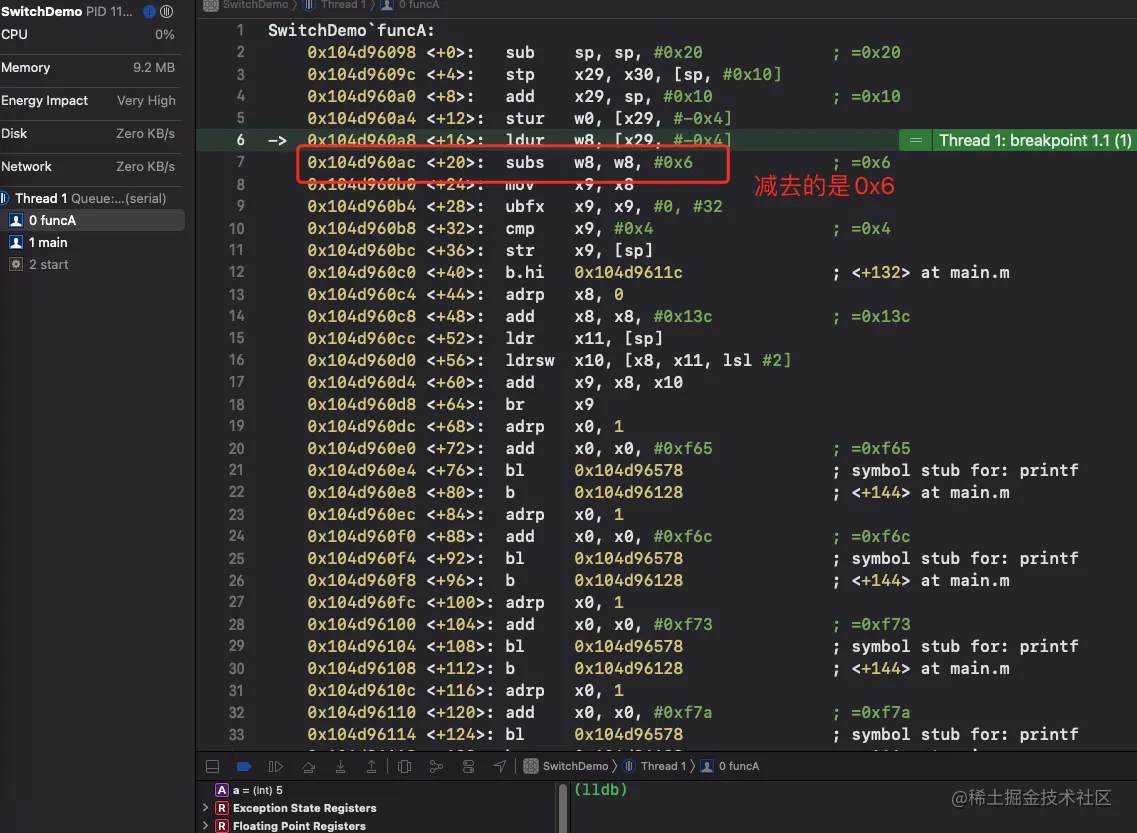
Task: Click the blue info icon beside SwitchDemo PID
Action: (149, 12)
